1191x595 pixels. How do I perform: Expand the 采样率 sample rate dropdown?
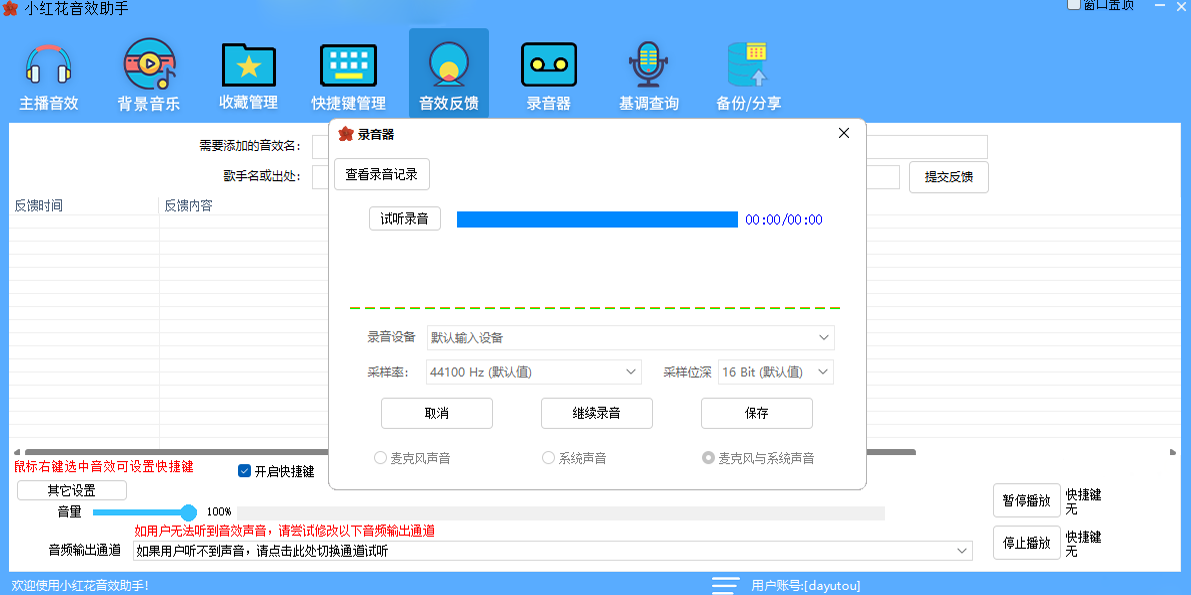[533, 371]
